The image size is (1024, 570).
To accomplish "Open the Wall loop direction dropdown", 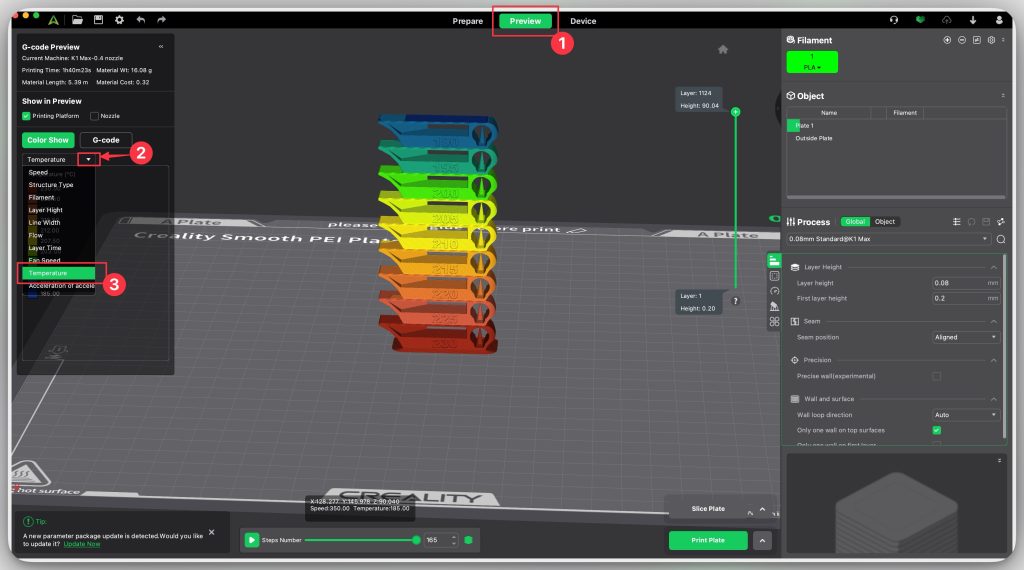I will click(x=964, y=414).
